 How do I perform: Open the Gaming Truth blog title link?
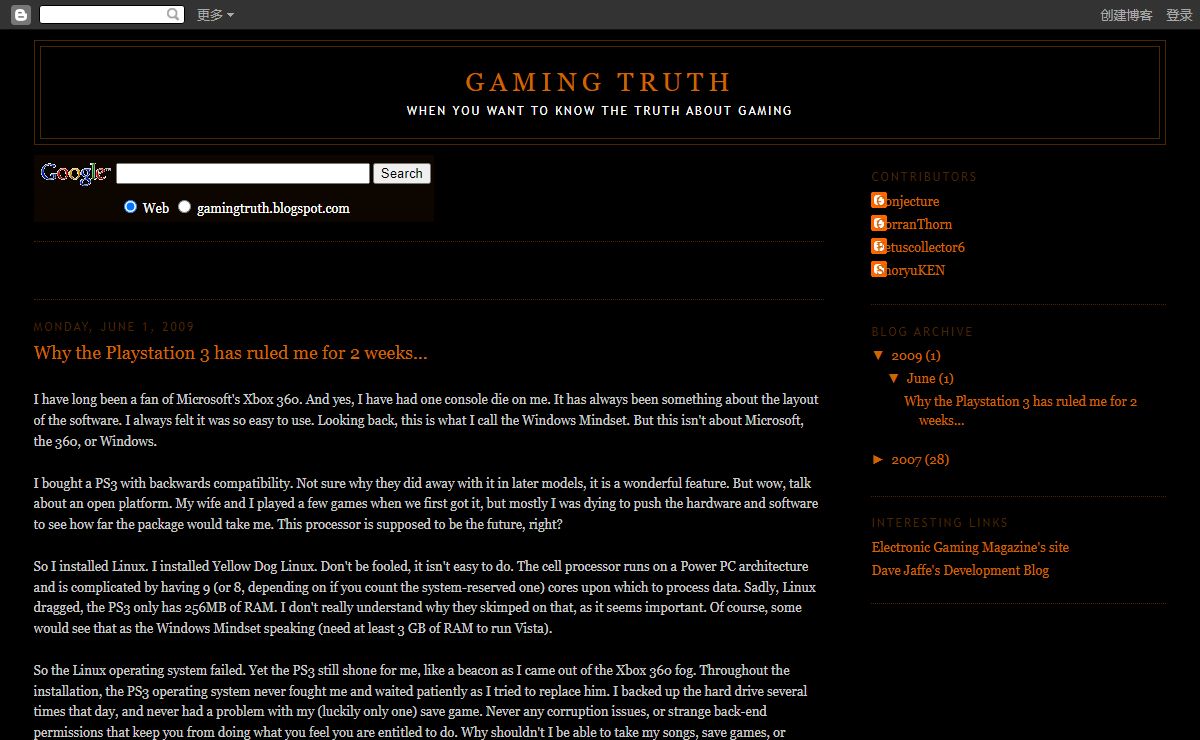click(x=599, y=82)
